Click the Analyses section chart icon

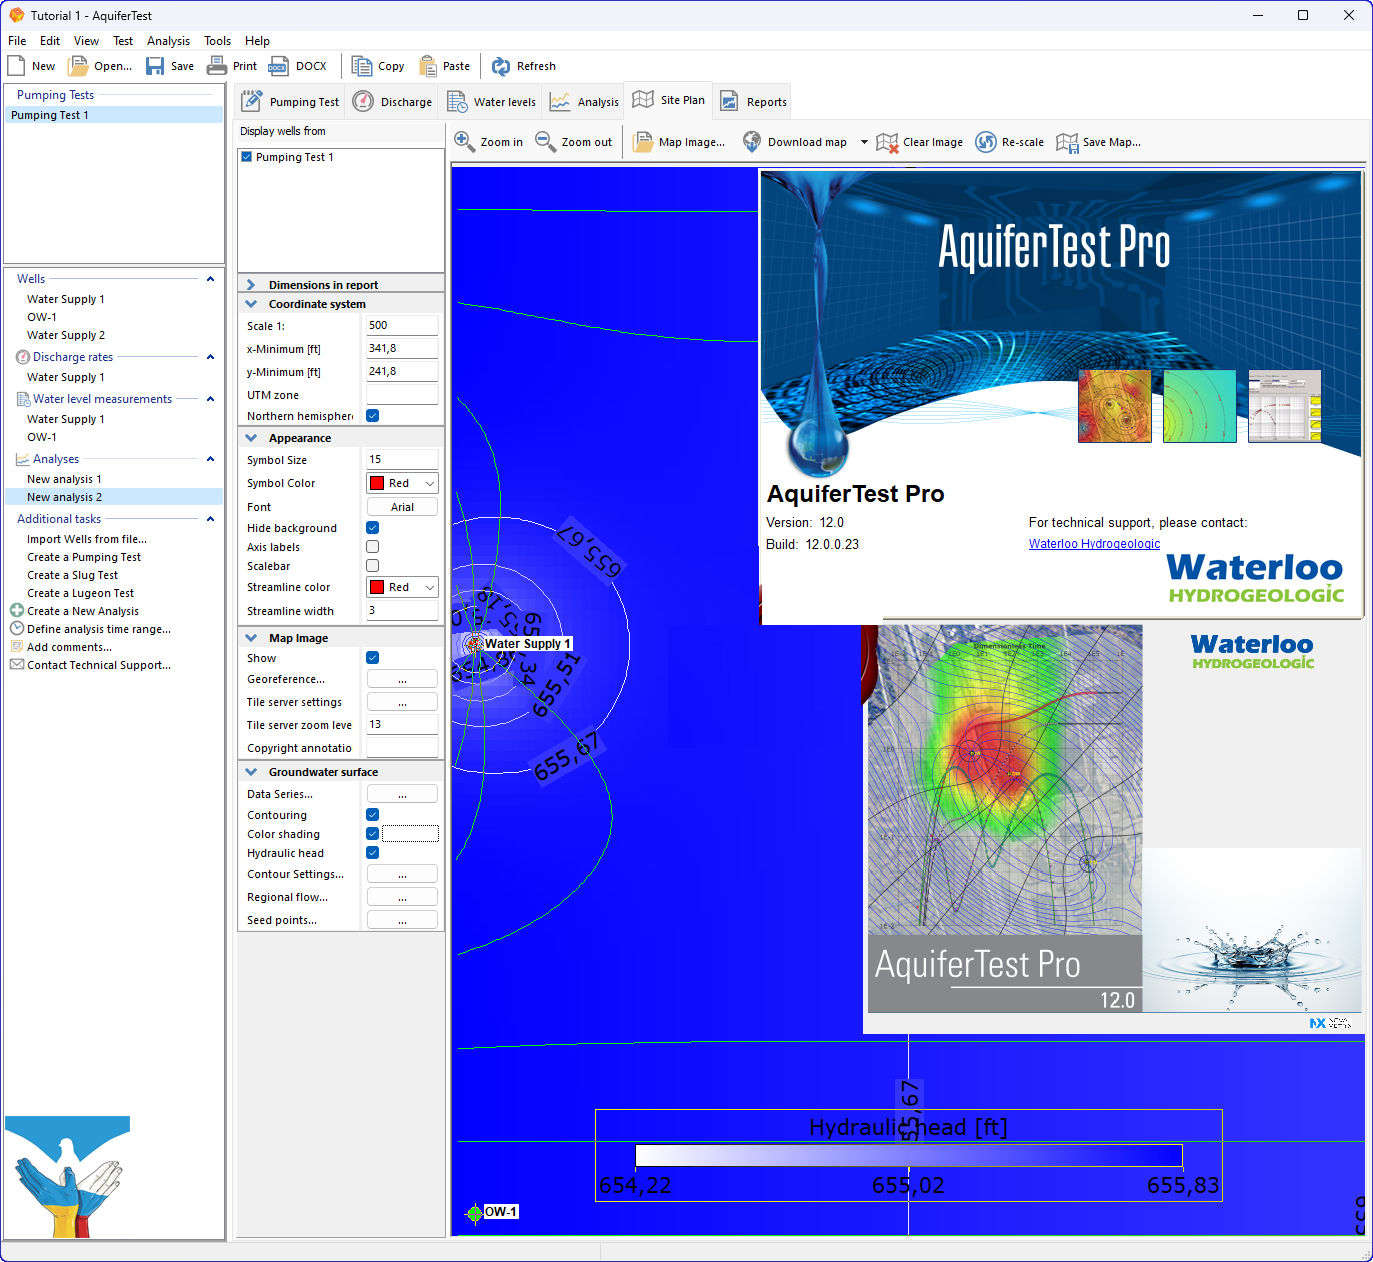[x=24, y=459]
